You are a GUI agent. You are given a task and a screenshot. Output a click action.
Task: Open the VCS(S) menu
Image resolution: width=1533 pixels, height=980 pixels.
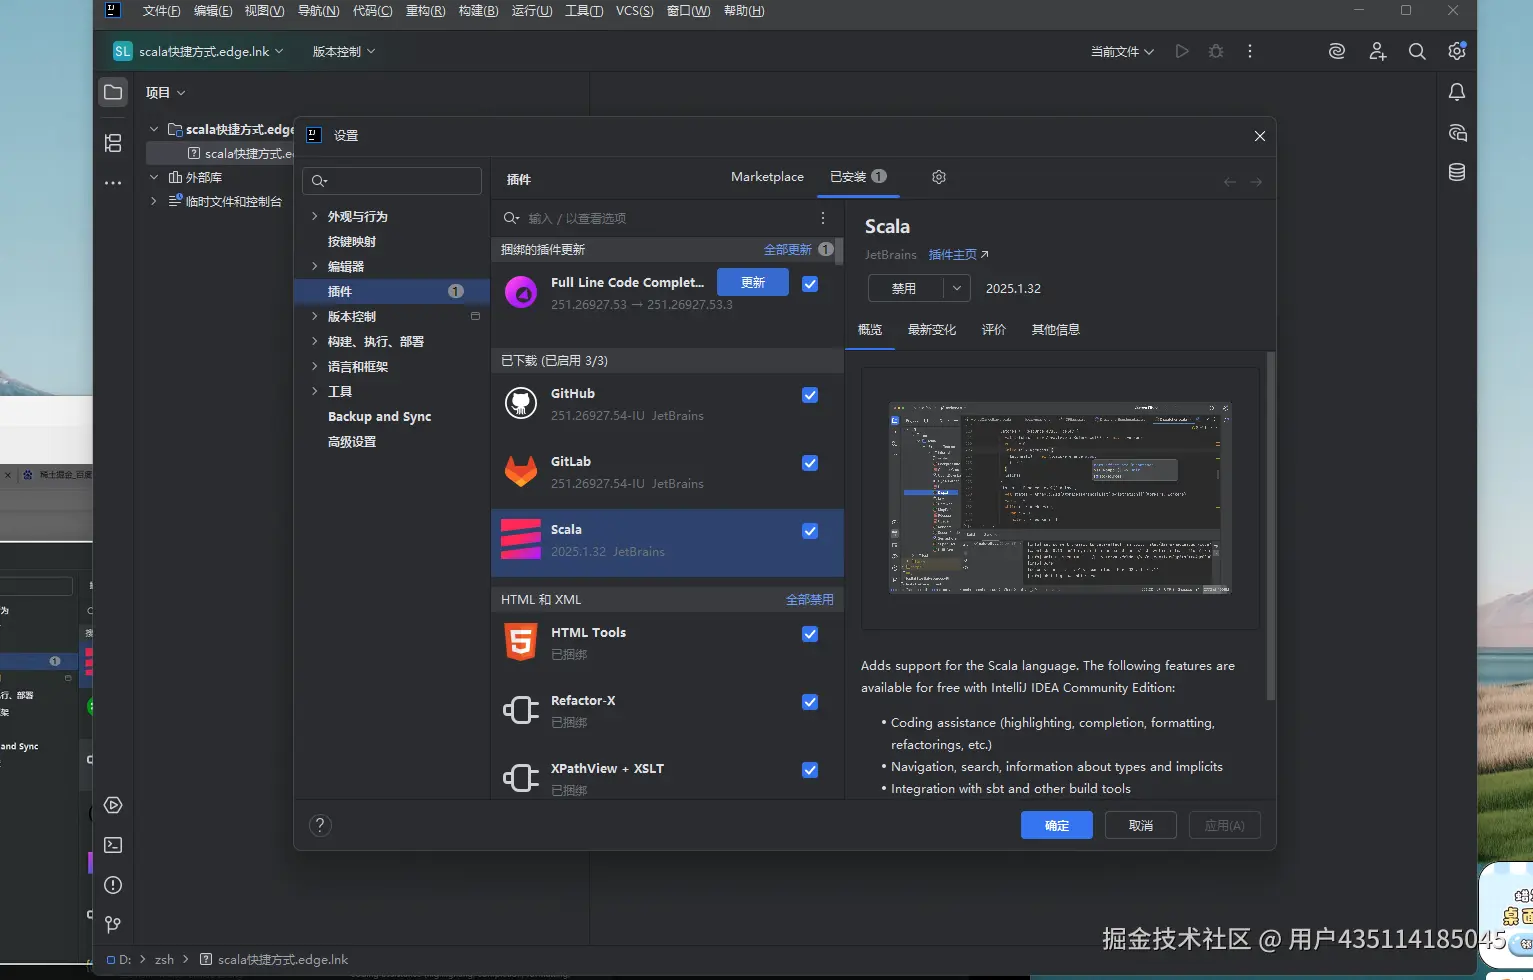coord(634,11)
